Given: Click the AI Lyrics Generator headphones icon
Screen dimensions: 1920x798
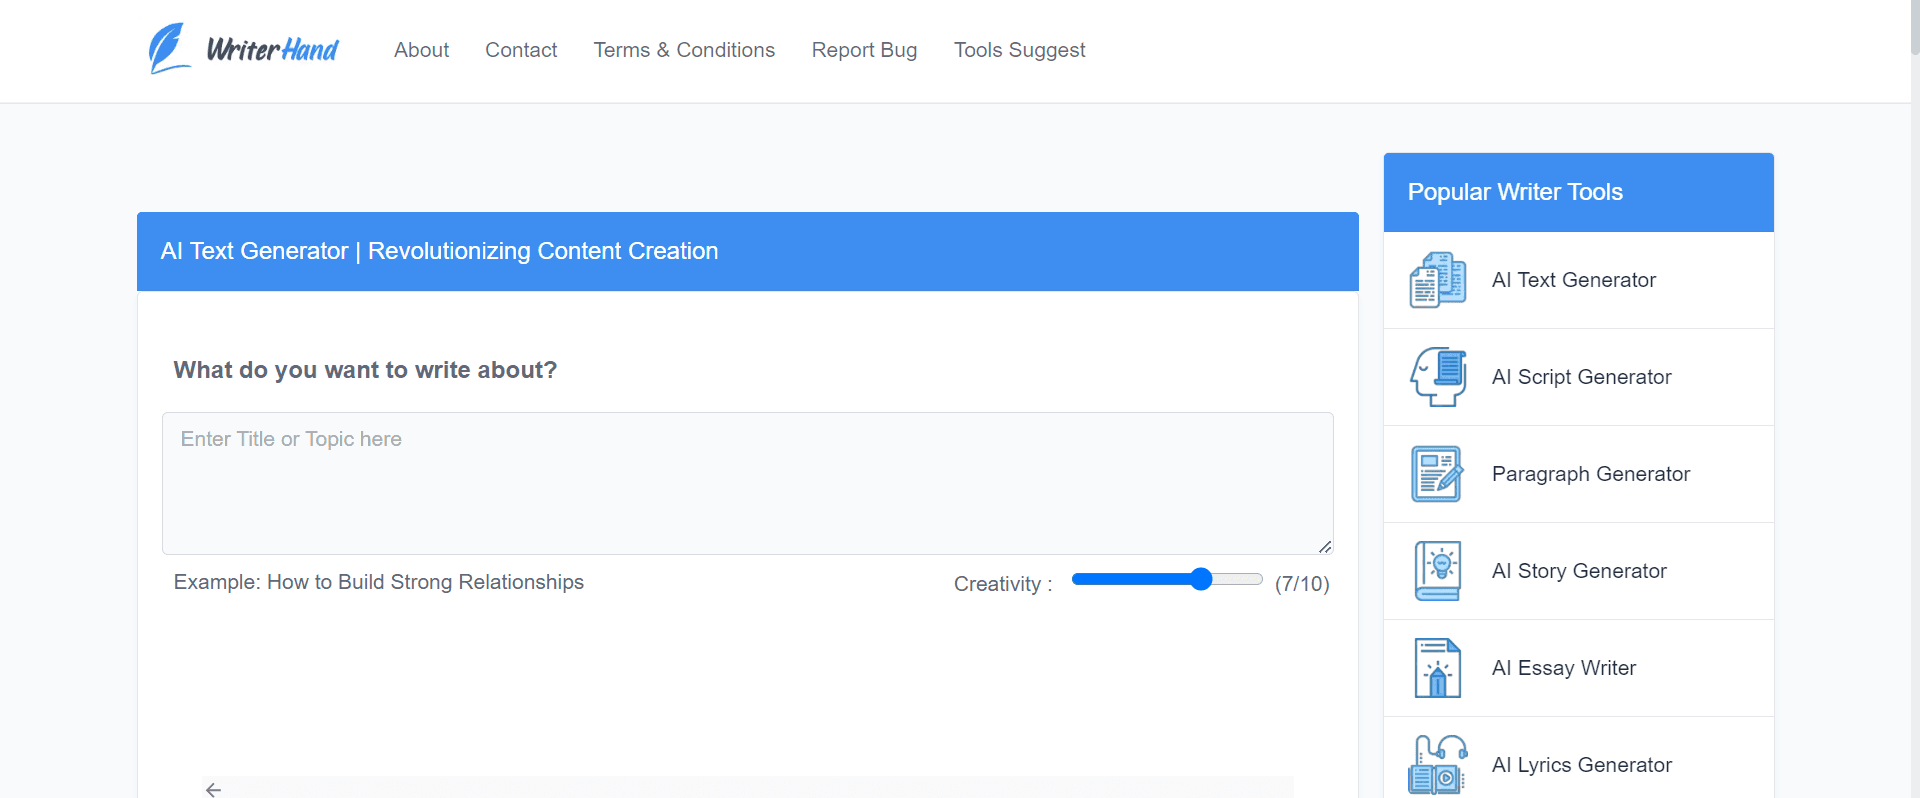Looking at the screenshot, I should (1437, 765).
